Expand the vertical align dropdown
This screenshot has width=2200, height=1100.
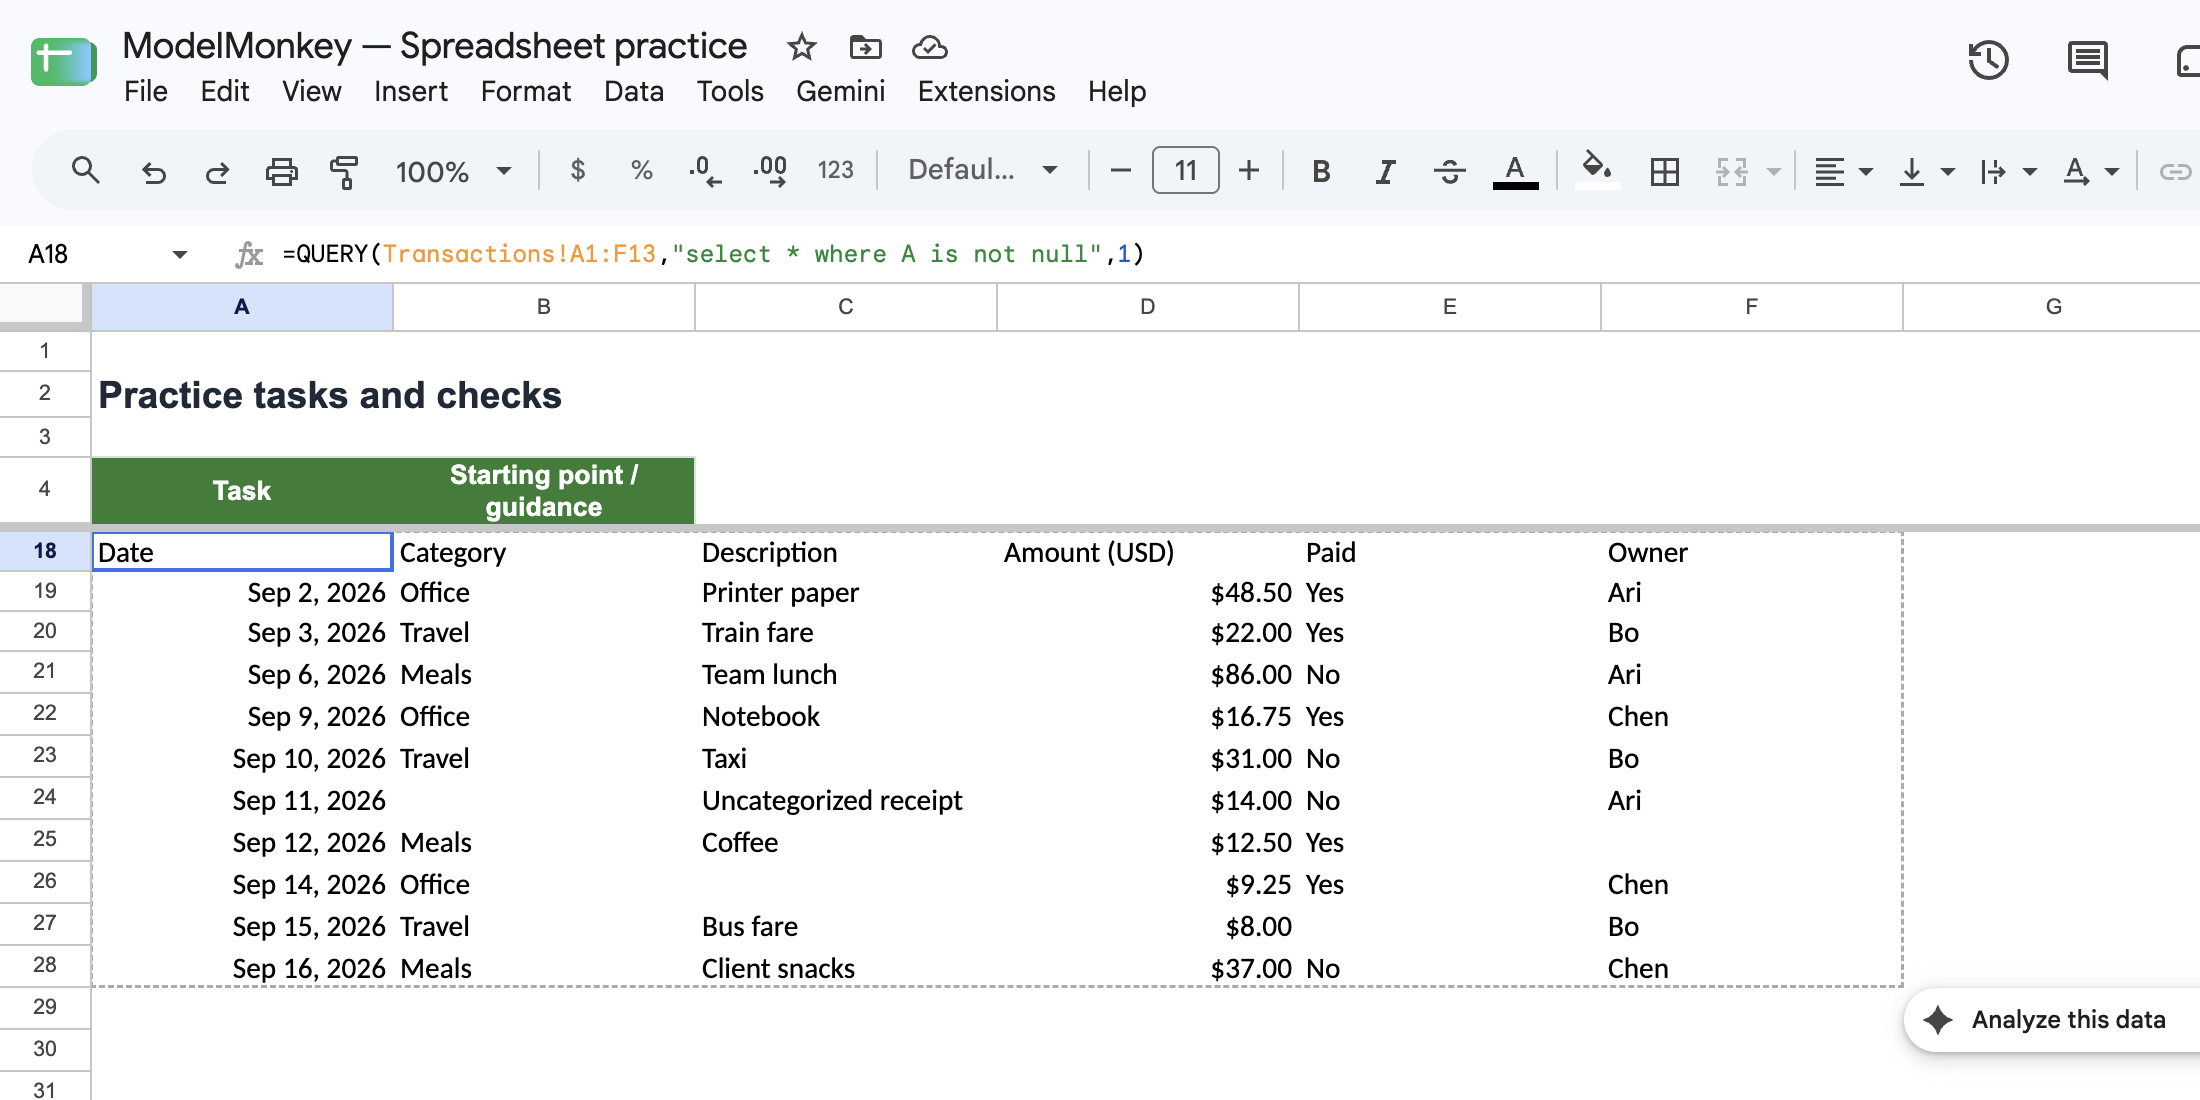click(x=1948, y=172)
